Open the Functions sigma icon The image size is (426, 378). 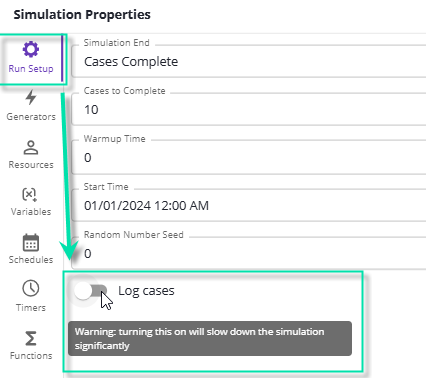coord(31,338)
